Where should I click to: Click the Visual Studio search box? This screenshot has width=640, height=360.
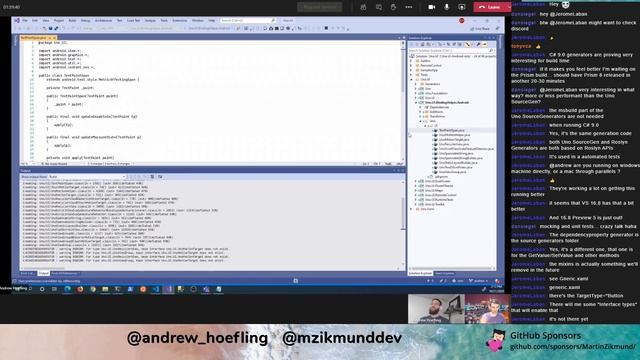click(248, 20)
